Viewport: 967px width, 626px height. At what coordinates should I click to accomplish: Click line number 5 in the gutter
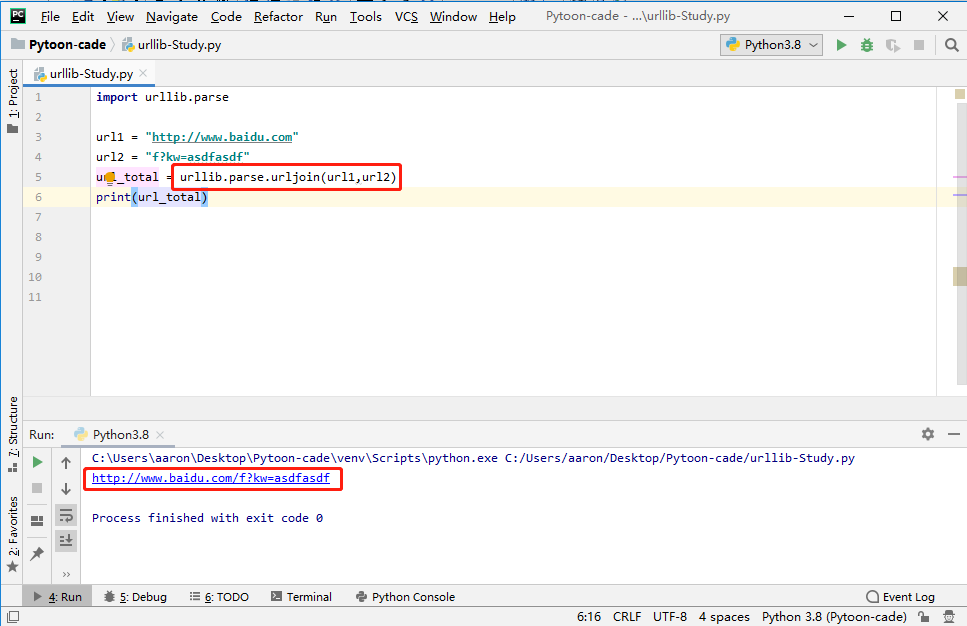click(38, 176)
